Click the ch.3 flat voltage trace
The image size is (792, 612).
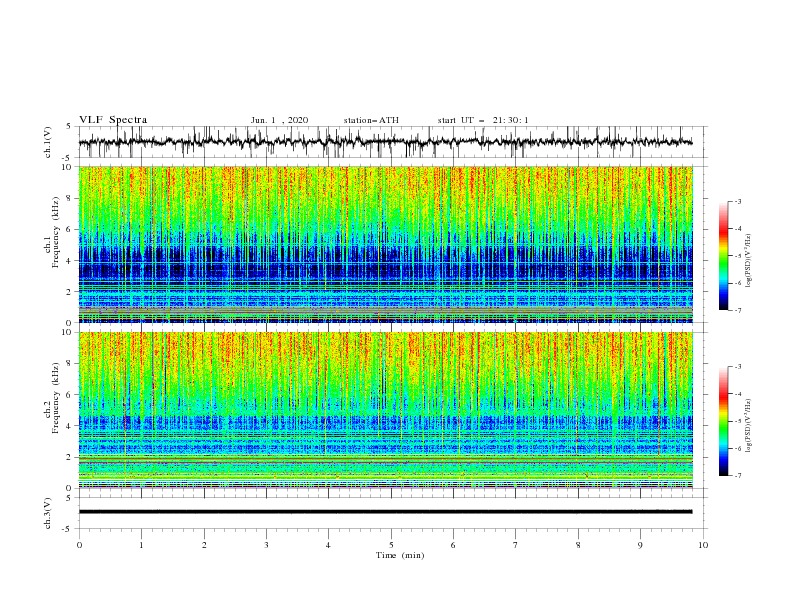pyautogui.click(x=386, y=512)
